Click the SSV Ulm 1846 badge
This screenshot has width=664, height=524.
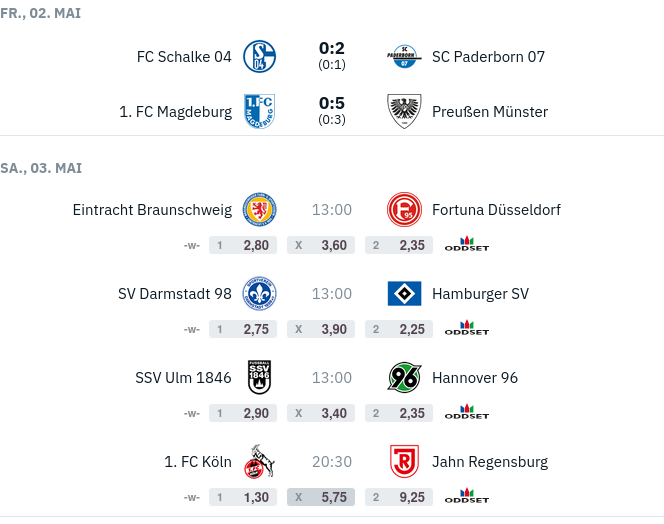260,377
